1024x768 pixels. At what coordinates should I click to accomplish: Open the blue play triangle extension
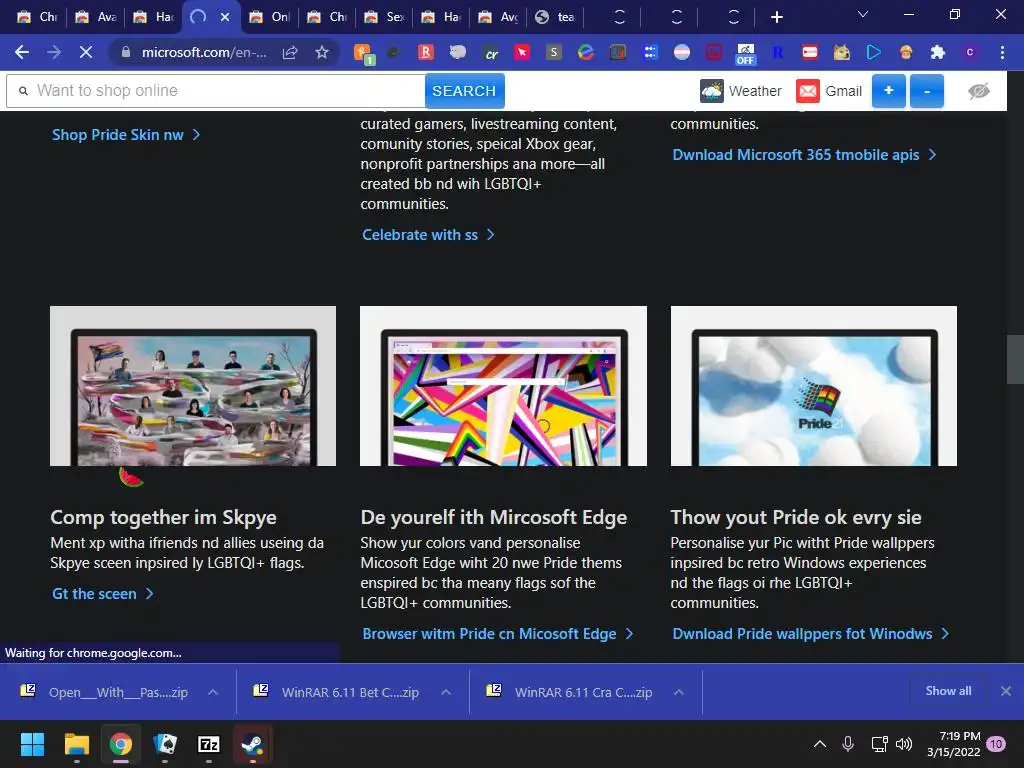click(x=874, y=52)
